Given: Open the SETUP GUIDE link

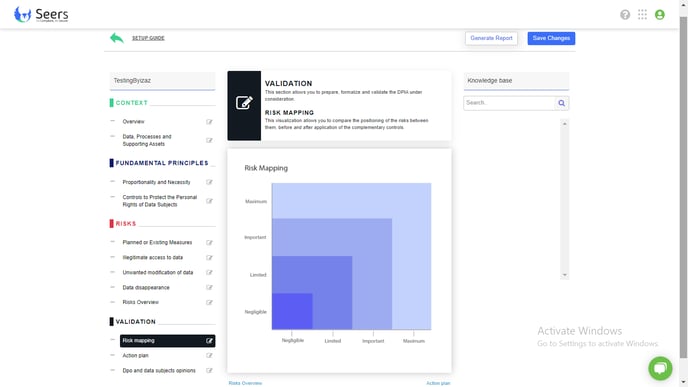Looking at the screenshot, I should tap(148, 38).
